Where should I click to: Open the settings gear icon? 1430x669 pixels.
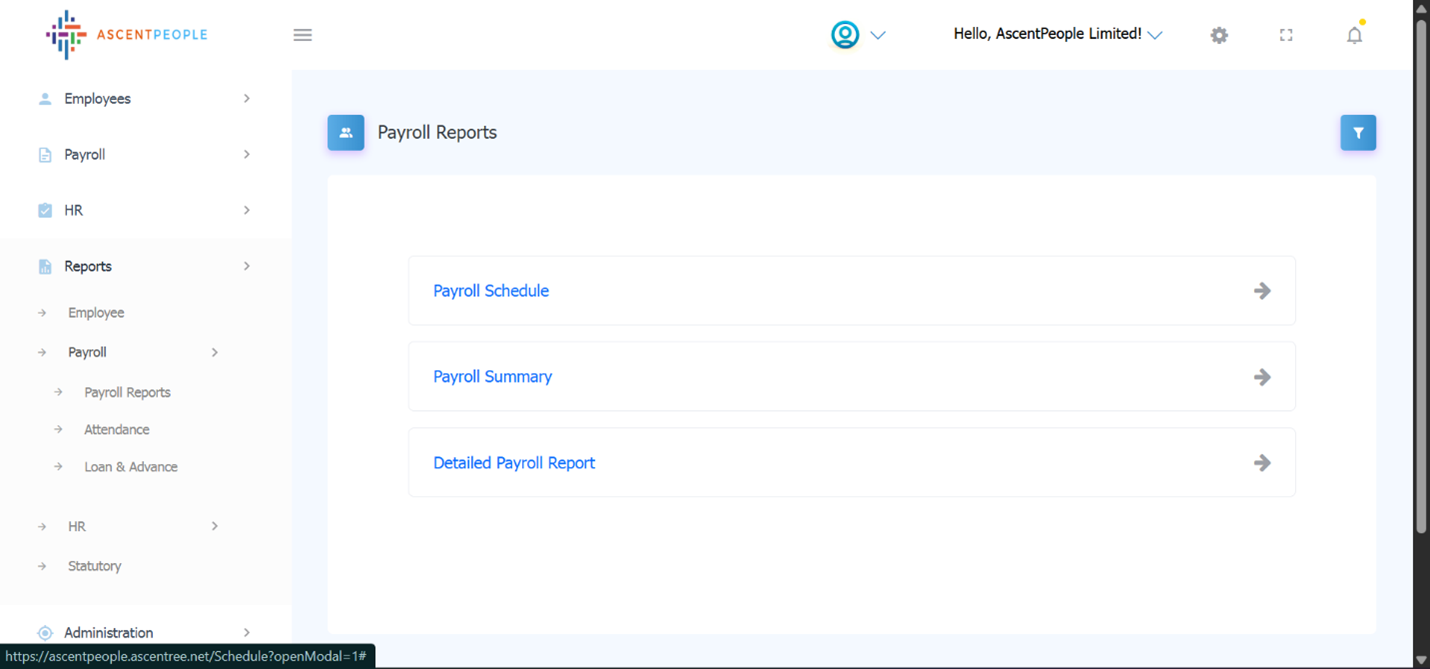coord(1219,35)
